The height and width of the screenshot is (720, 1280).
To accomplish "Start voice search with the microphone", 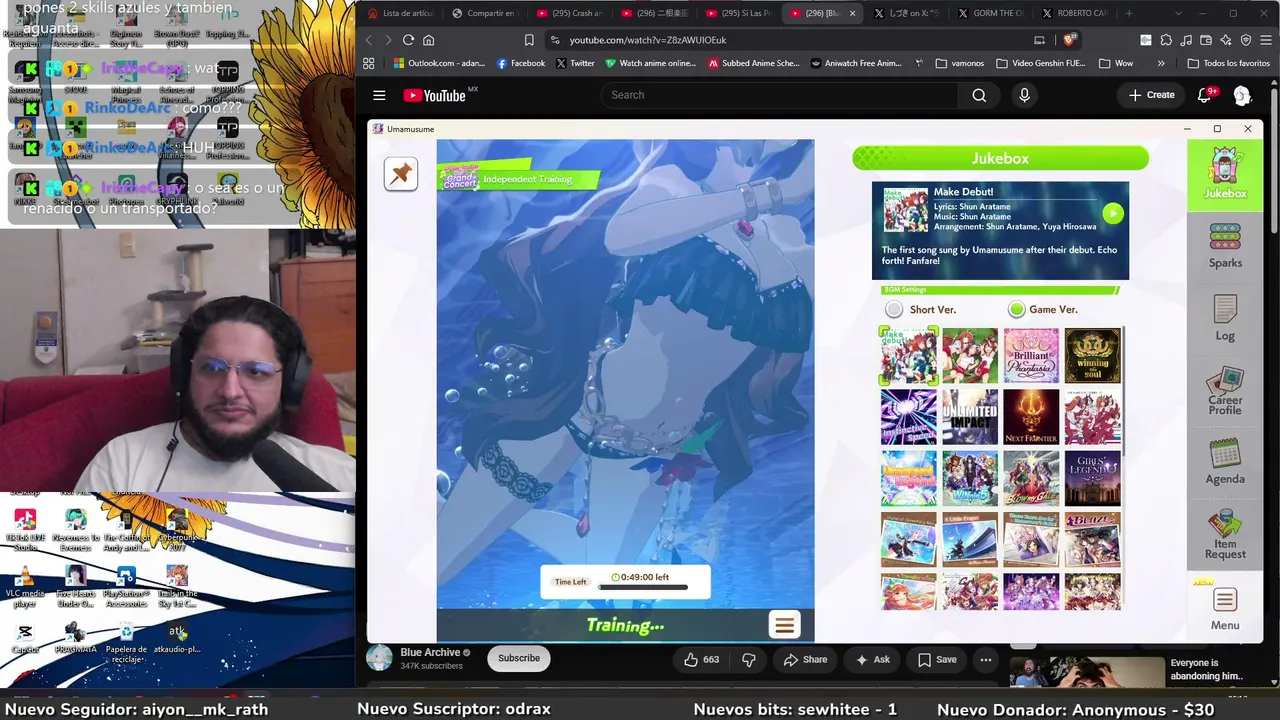I will (x=1024, y=95).
